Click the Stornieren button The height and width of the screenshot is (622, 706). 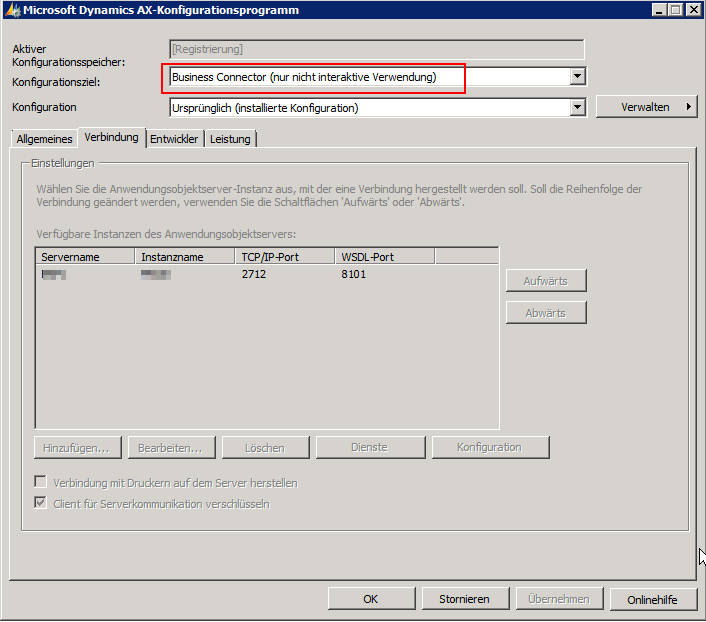[465, 599]
